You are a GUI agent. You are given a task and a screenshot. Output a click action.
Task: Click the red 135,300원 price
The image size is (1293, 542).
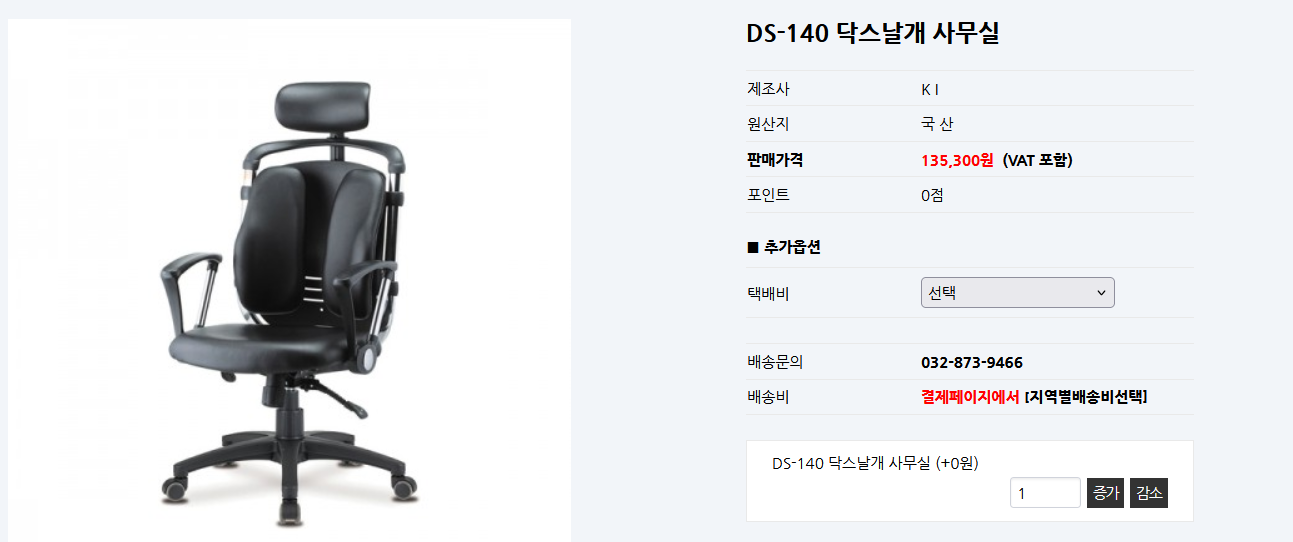tap(957, 160)
